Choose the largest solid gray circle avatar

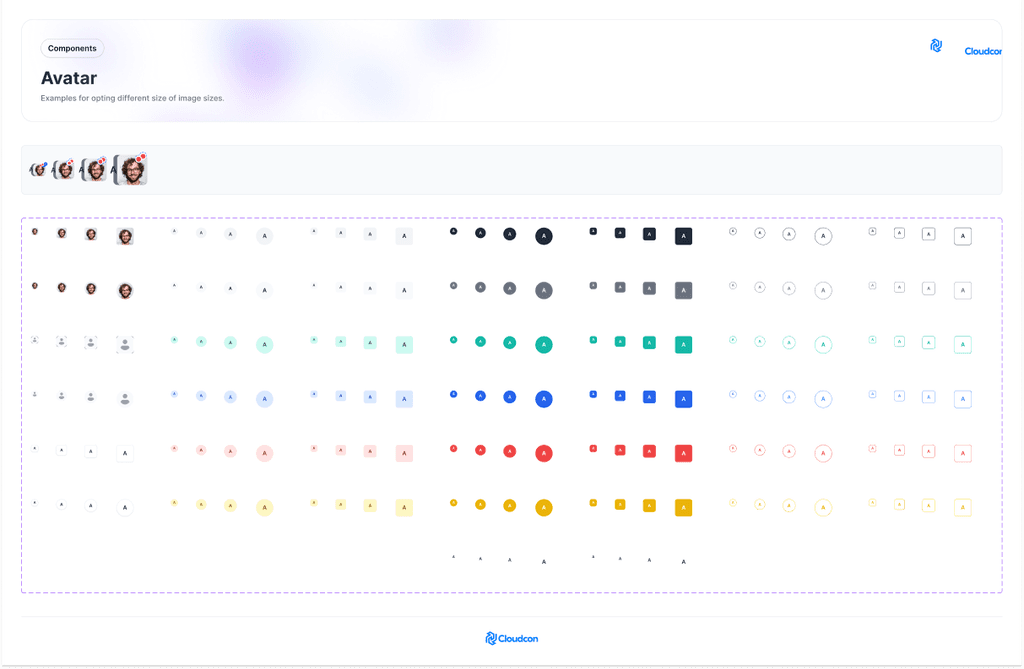(x=544, y=290)
